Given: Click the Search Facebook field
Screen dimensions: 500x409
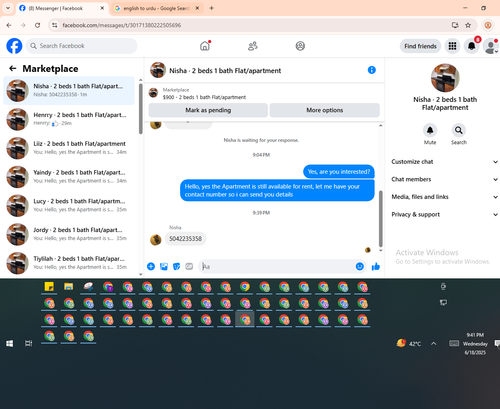Looking at the screenshot, I should coord(82,46).
